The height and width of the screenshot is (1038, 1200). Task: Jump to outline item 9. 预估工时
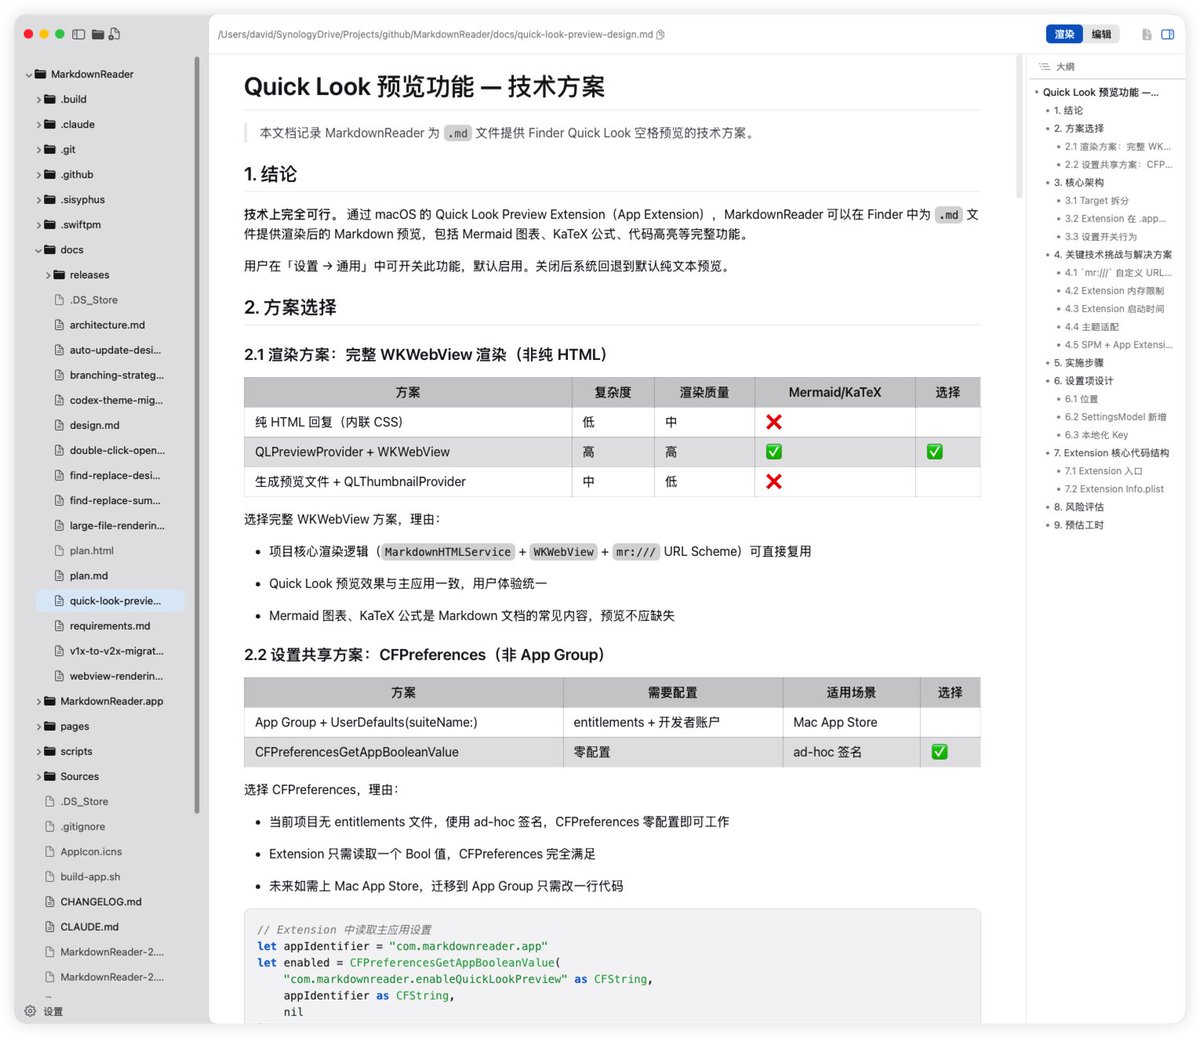[x=1078, y=525]
